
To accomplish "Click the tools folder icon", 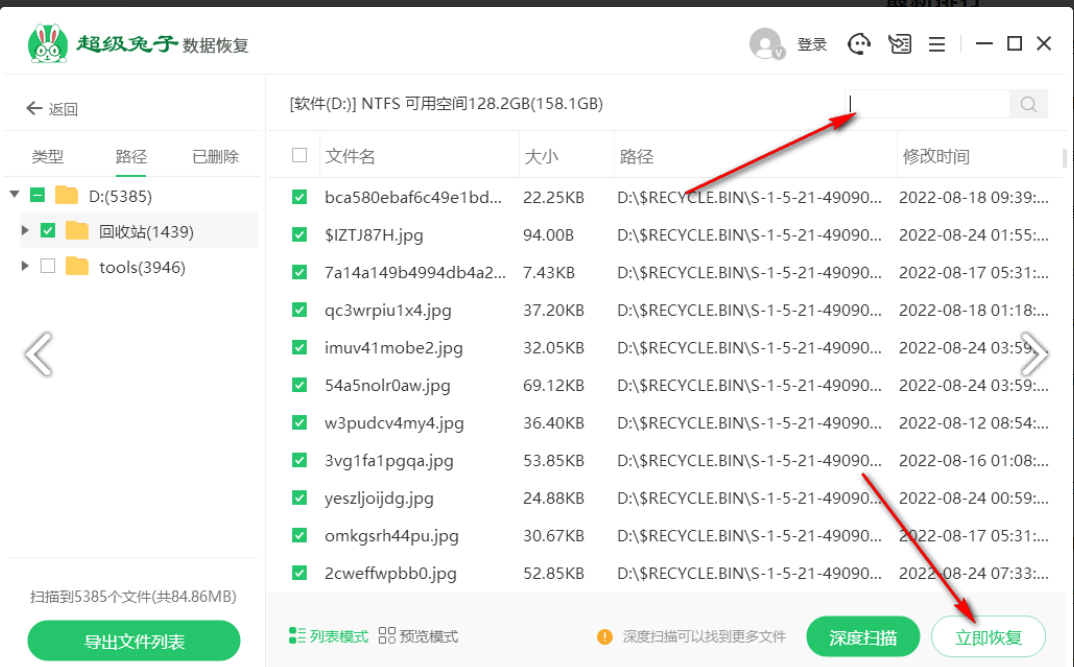I will [x=77, y=266].
